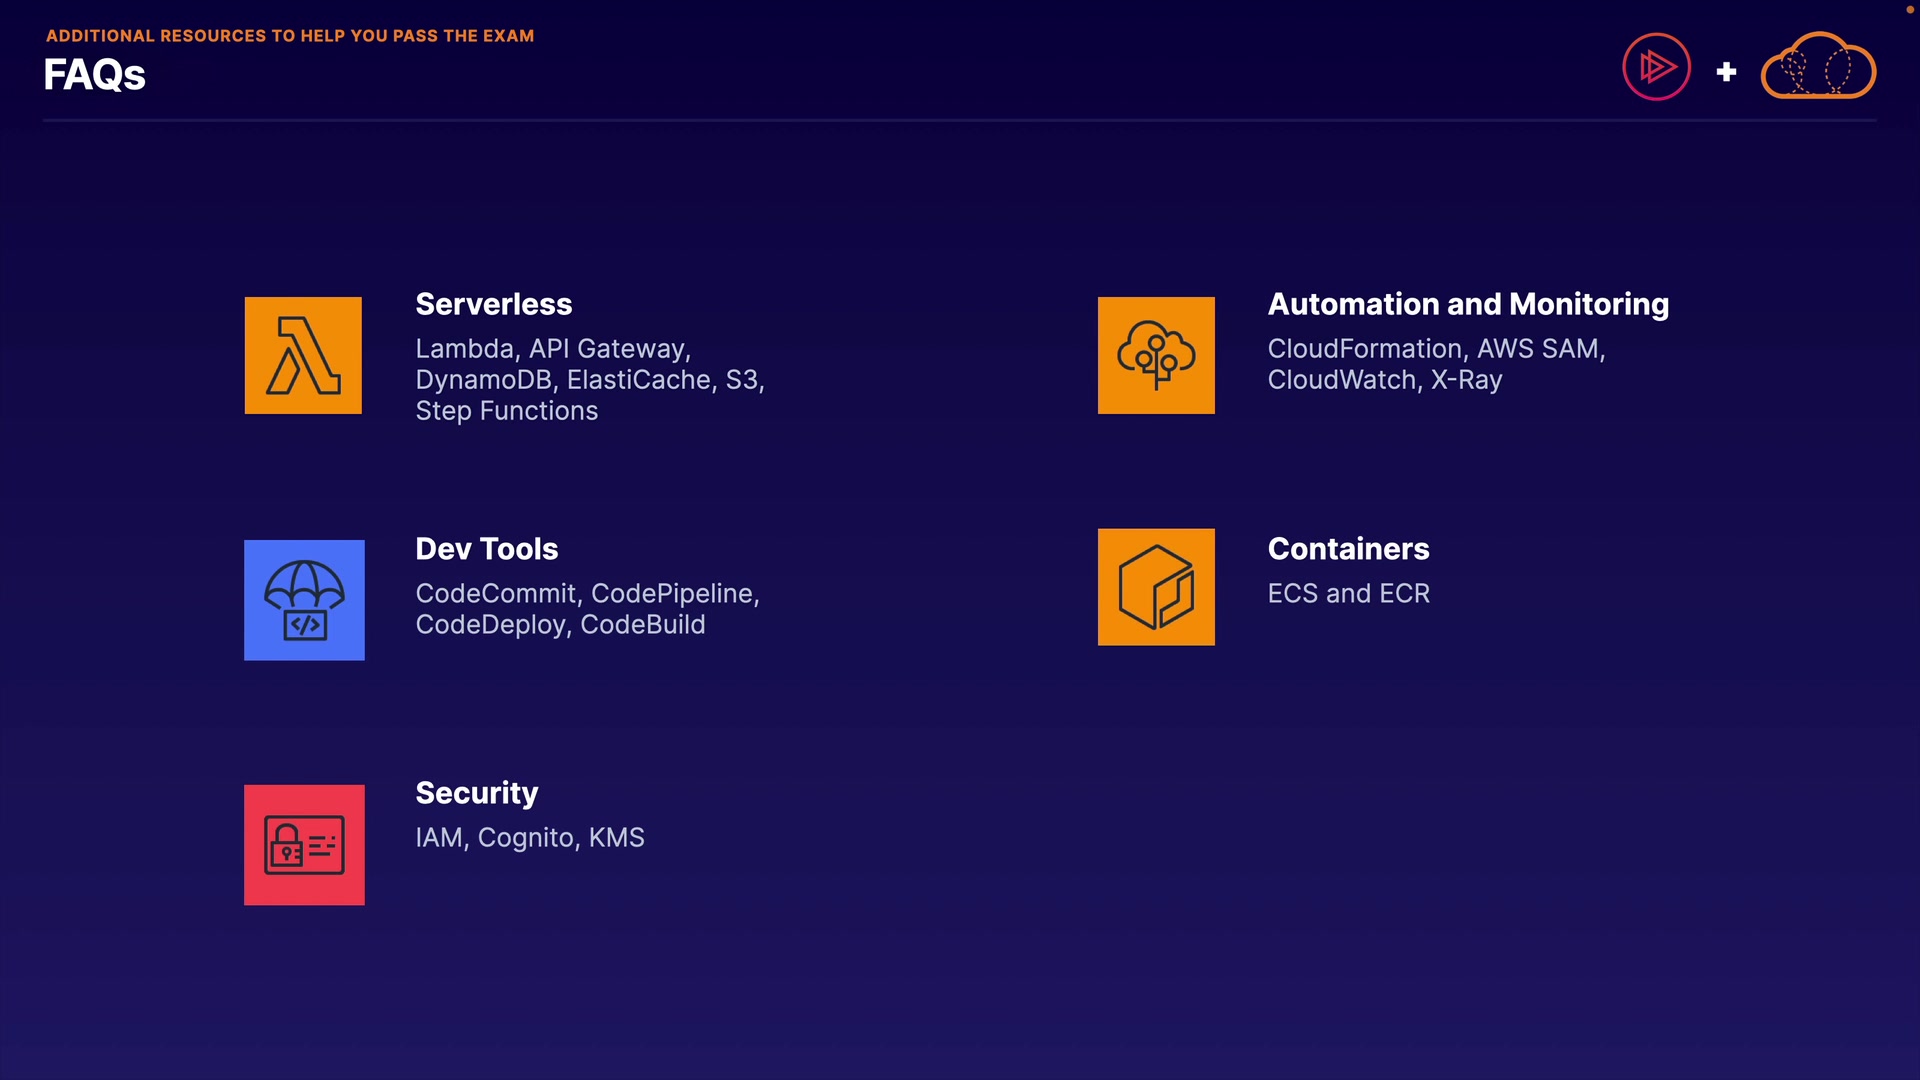The height and width of the screenshot is (1080, 1920).
Task: Click the orange Containers cube icon
Action: pyautogui.click(x=1156, y=587)
